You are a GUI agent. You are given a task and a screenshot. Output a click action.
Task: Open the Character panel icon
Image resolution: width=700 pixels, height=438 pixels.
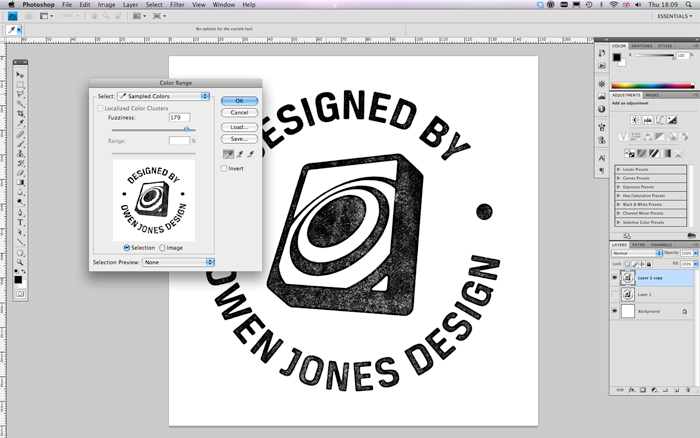(x=602, y=158)
